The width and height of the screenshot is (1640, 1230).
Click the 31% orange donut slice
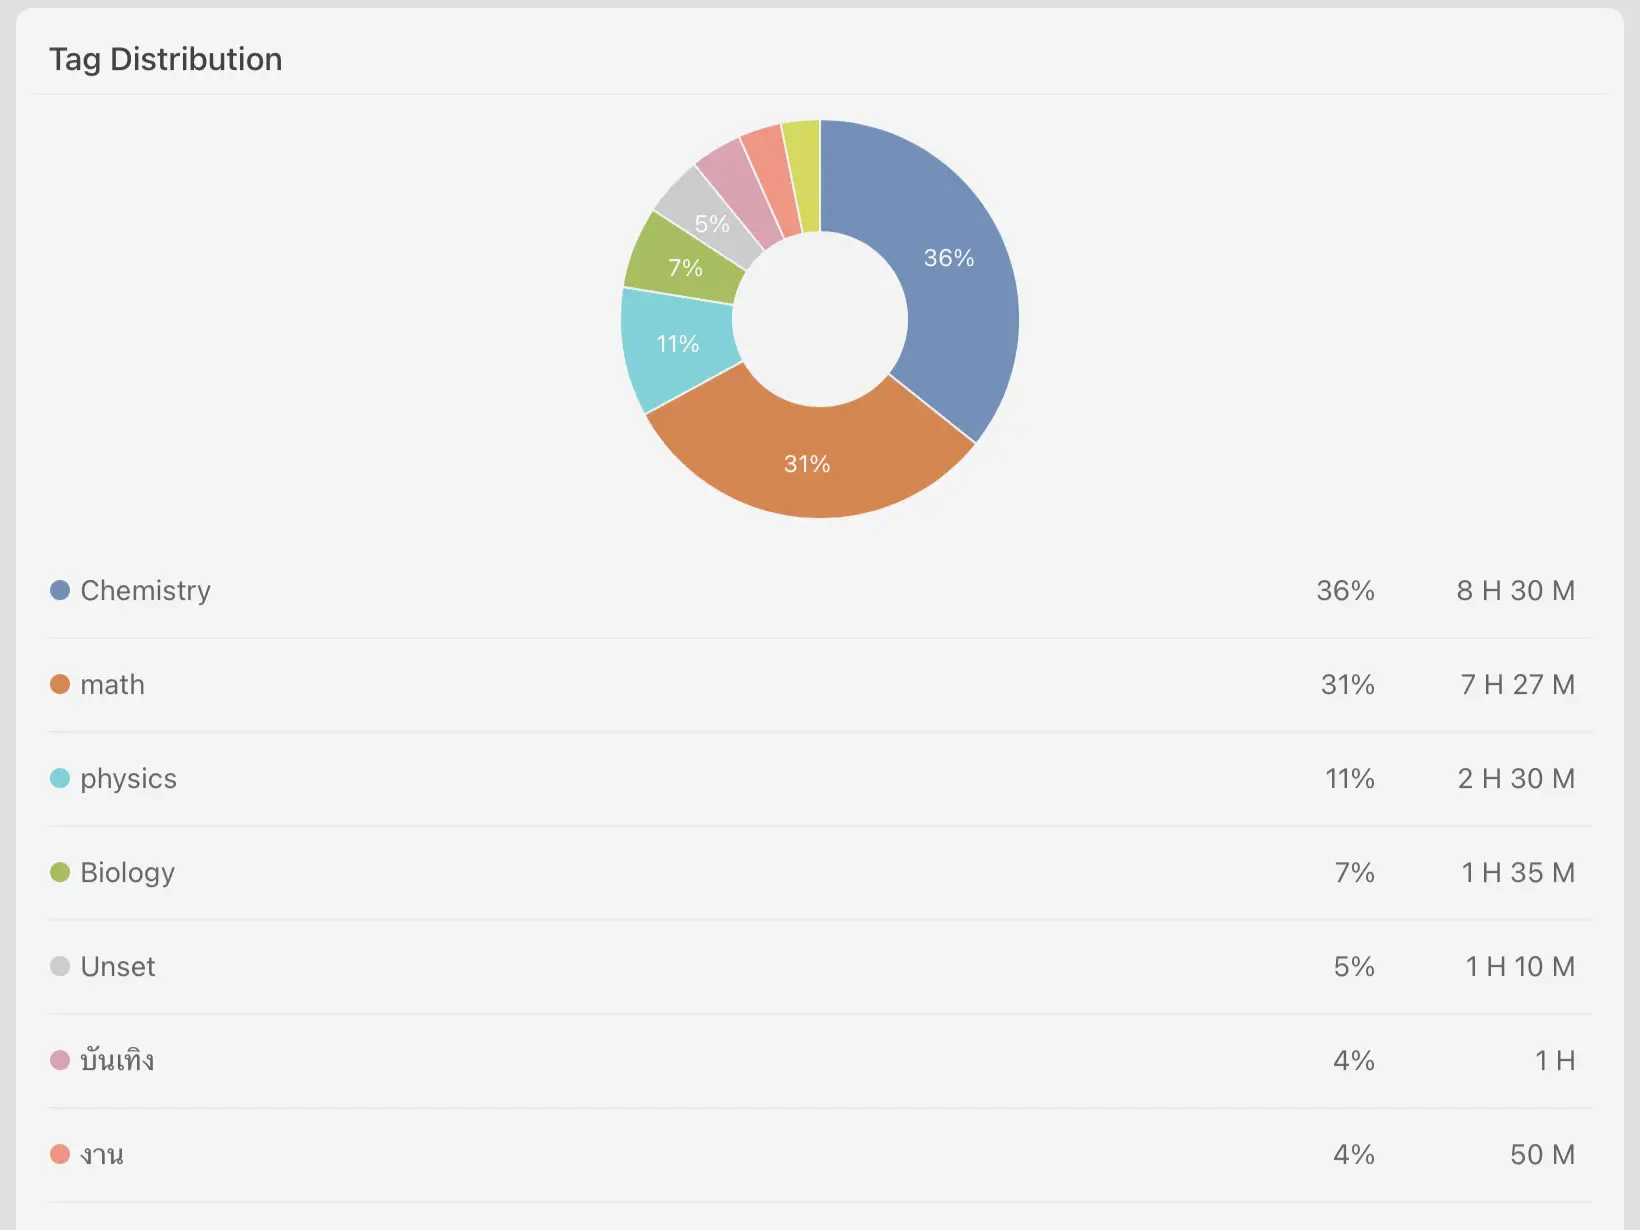[808, 462]
